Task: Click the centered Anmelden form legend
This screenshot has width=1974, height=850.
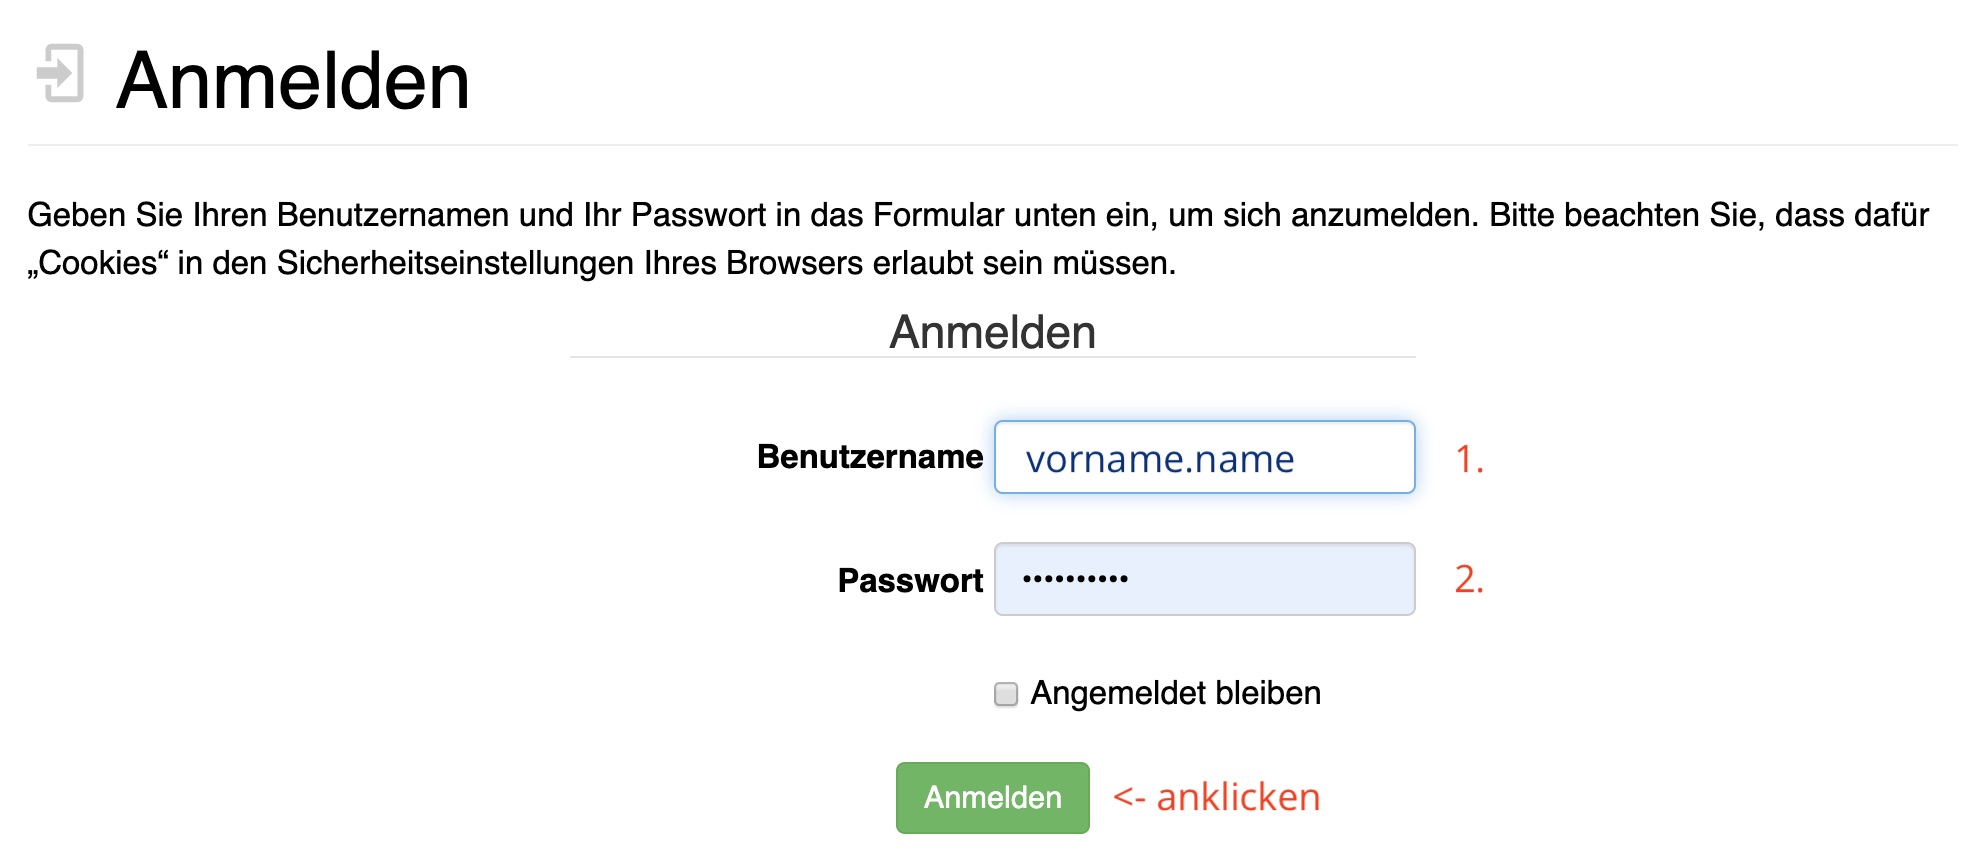Action: (x=992, y=332)
